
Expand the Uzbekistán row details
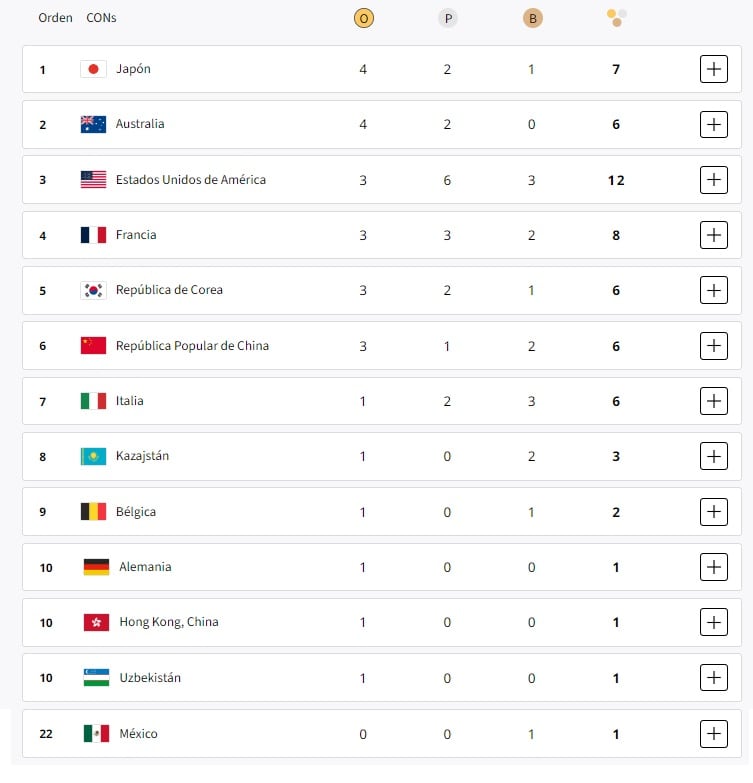pos(713,678)
